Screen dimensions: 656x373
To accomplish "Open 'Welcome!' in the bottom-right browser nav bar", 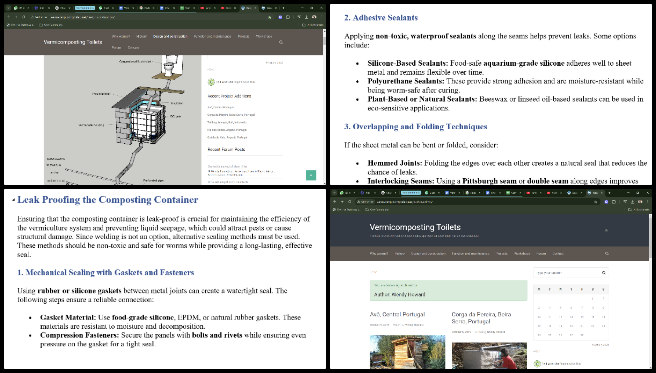I will (379, 253).
